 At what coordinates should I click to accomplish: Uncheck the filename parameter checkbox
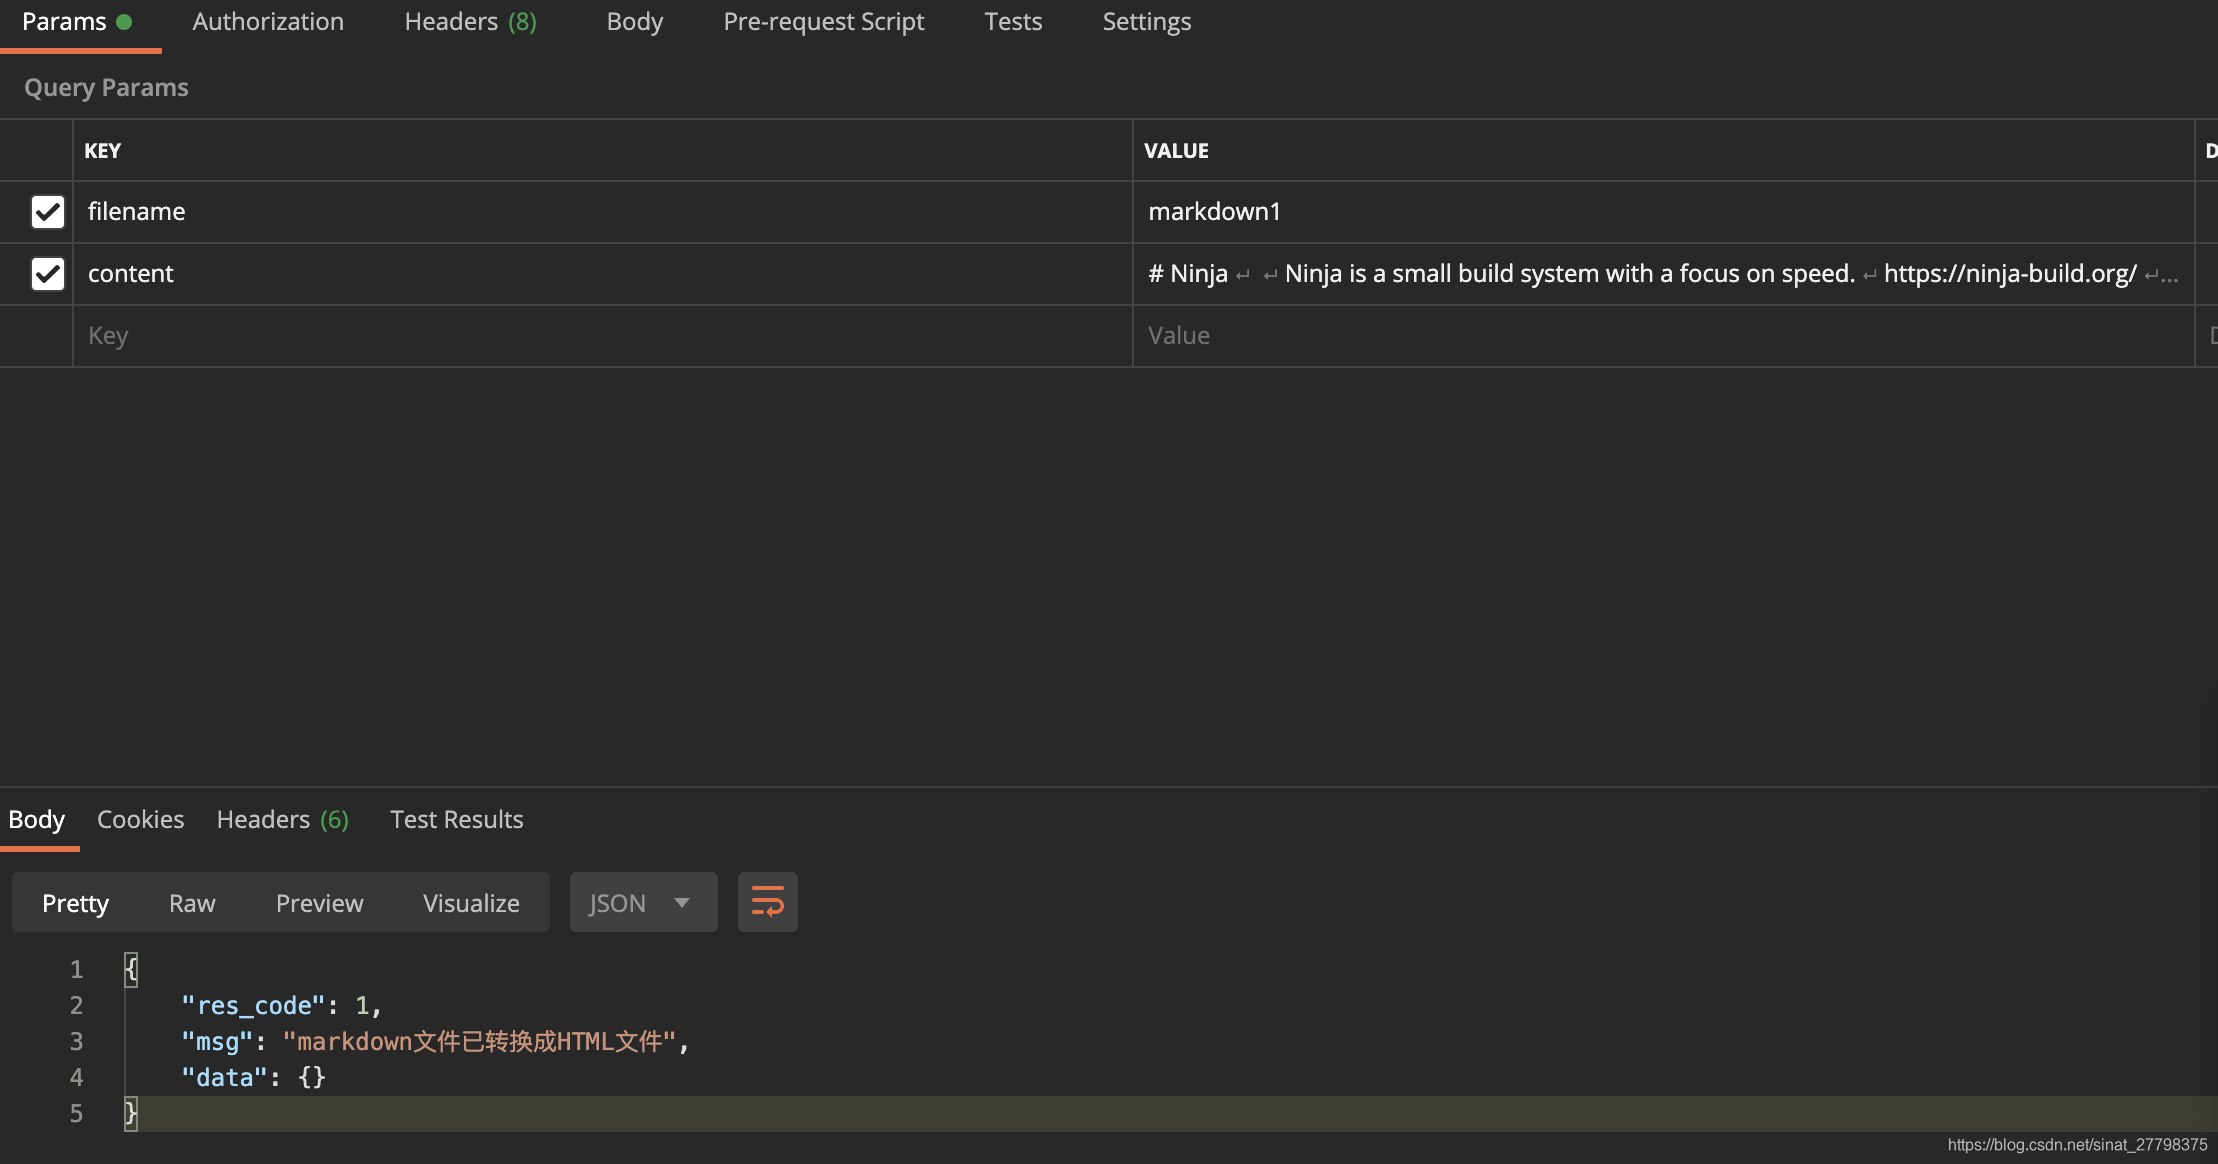[x=48, y=212]
